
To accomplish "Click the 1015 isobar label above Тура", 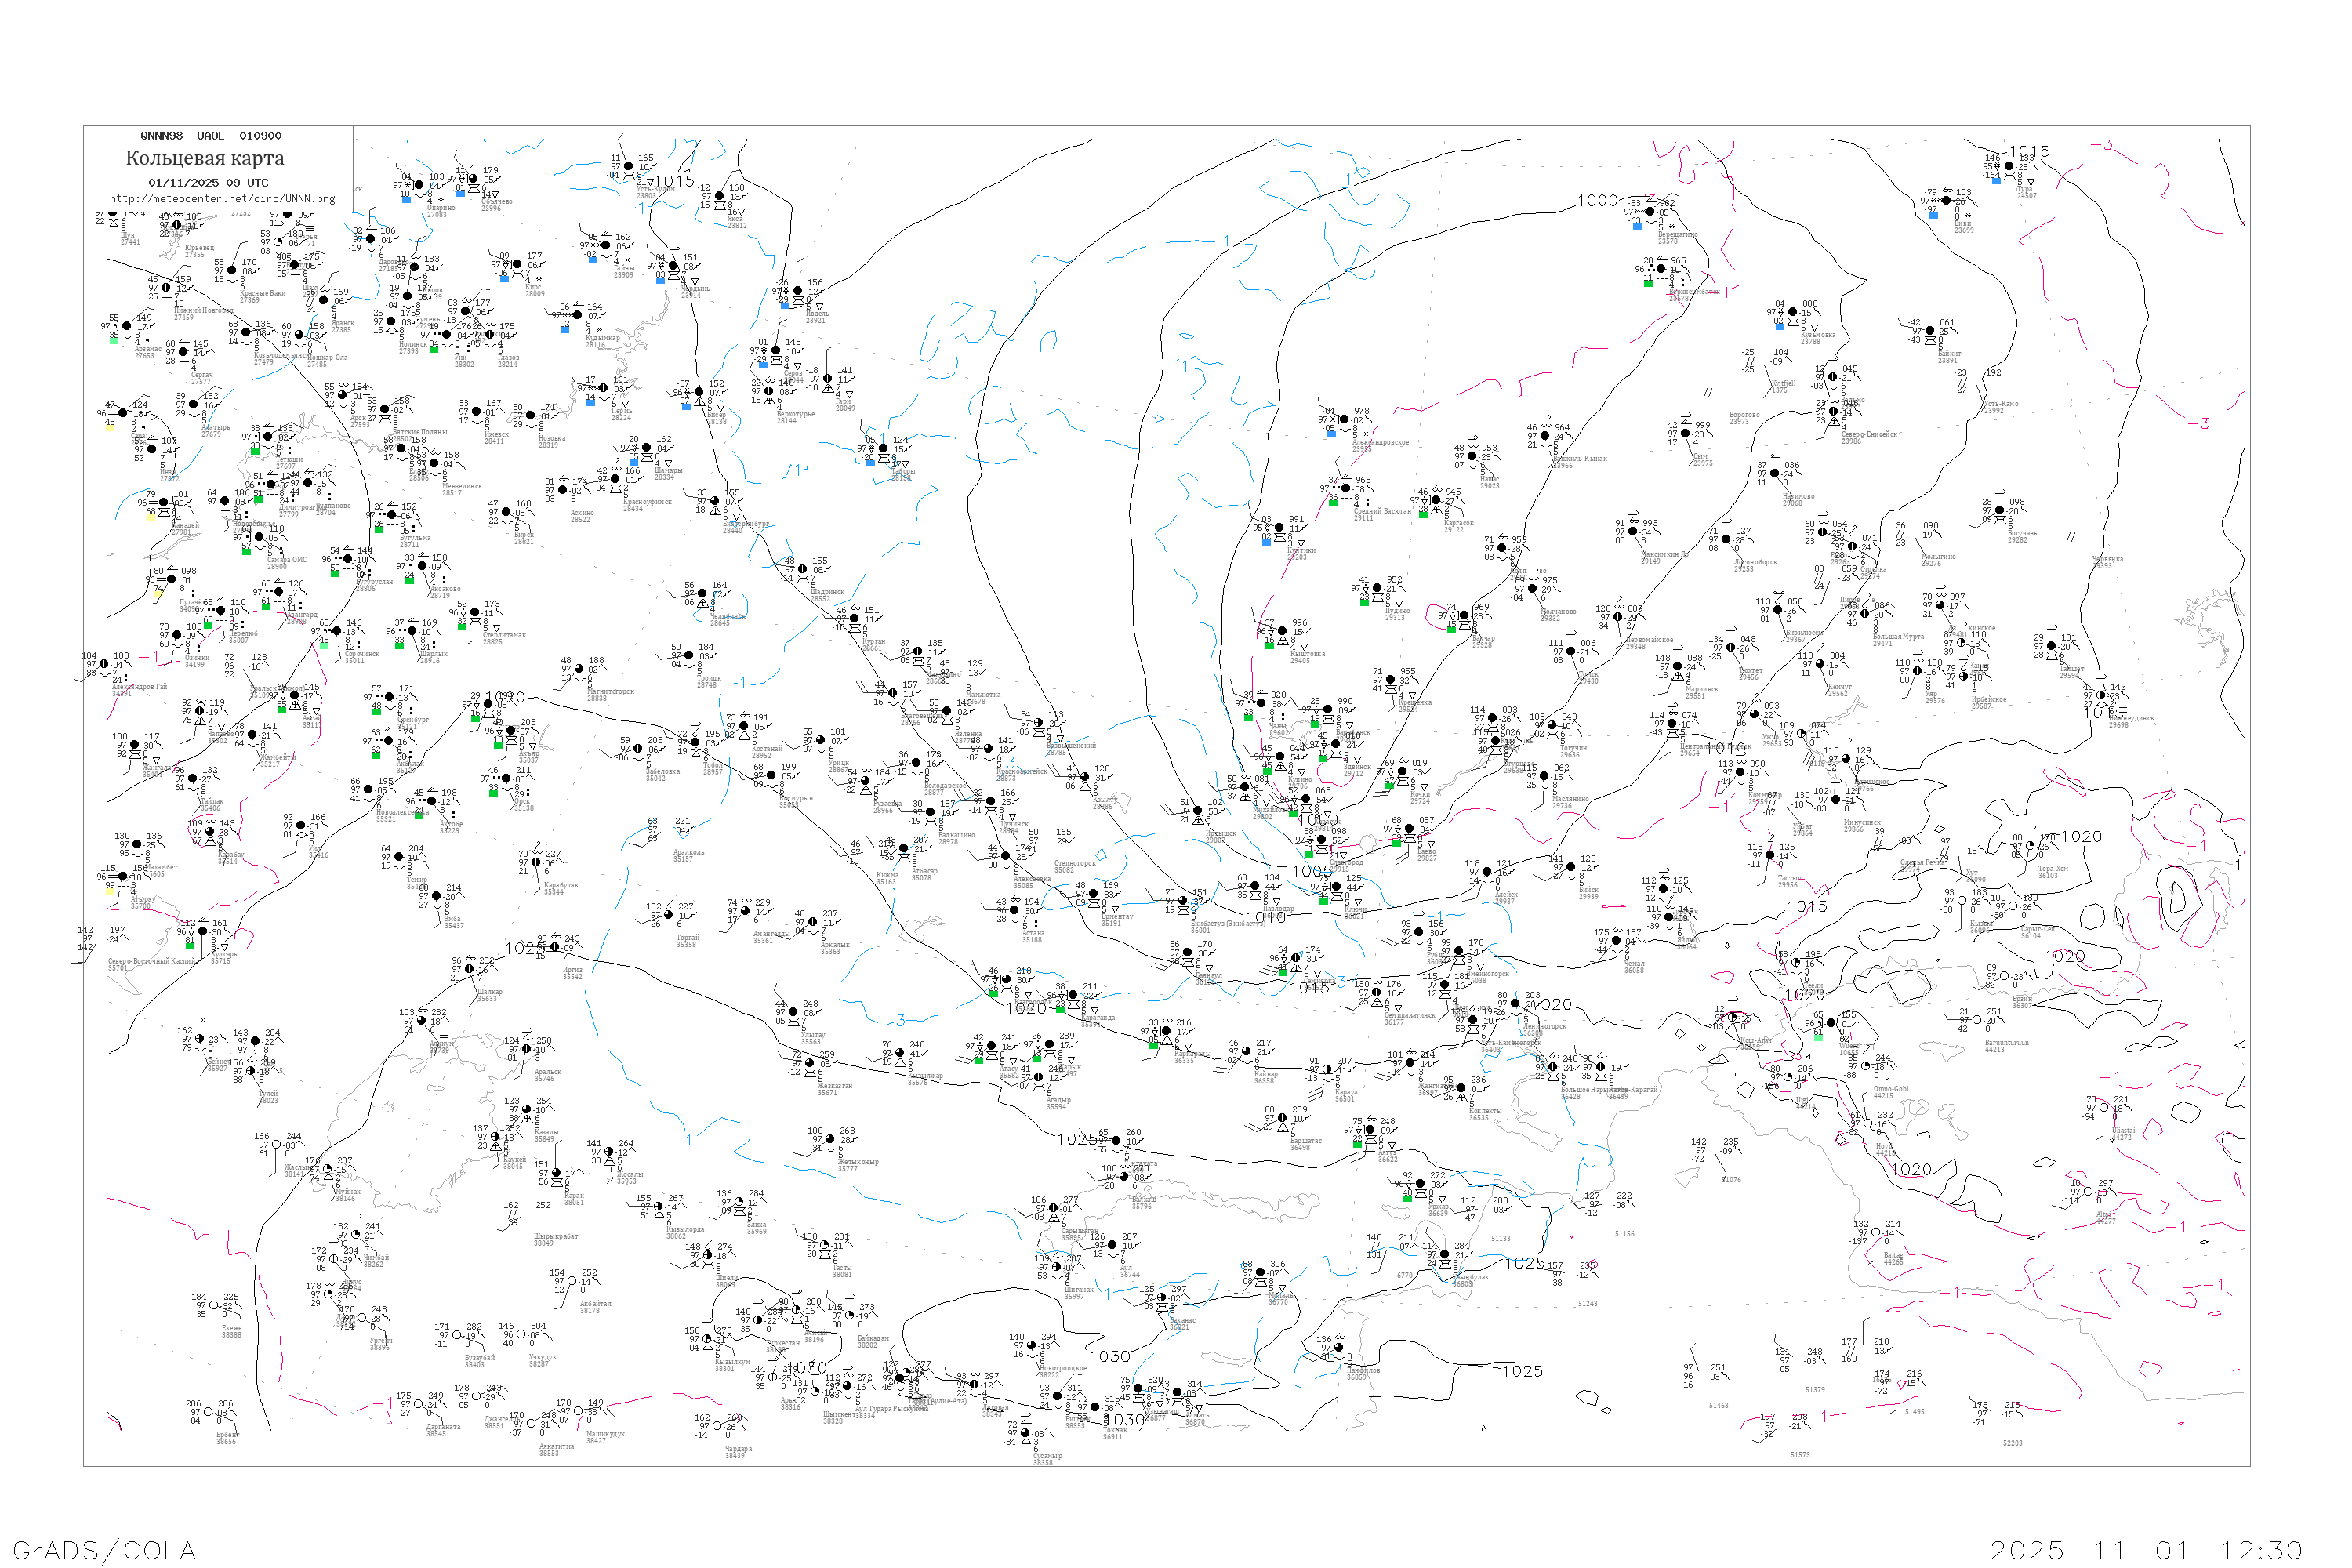I will click(2029, 151).
